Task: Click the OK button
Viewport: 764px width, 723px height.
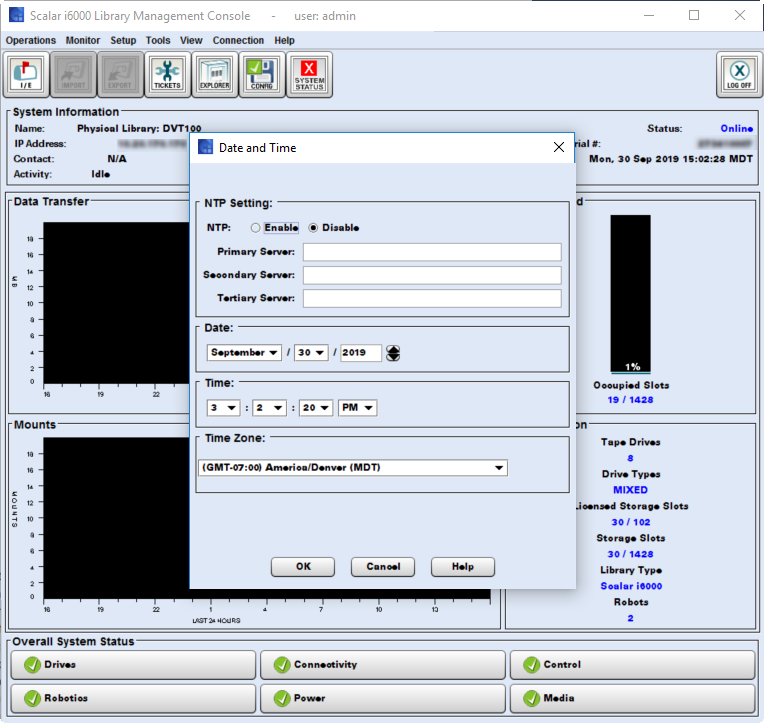Action: pos(303,567)
